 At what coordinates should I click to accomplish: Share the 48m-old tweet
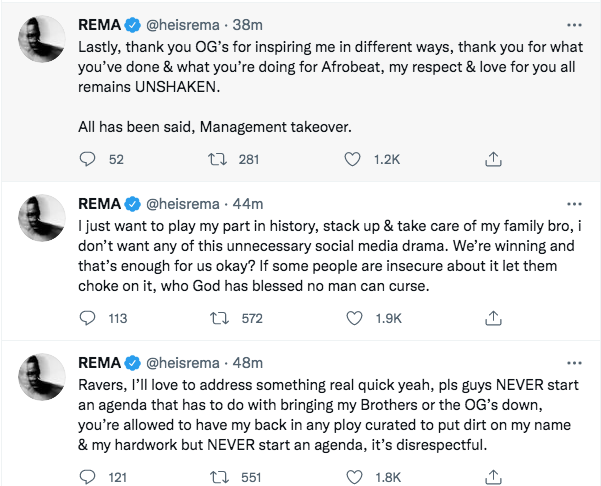[492, 477]
